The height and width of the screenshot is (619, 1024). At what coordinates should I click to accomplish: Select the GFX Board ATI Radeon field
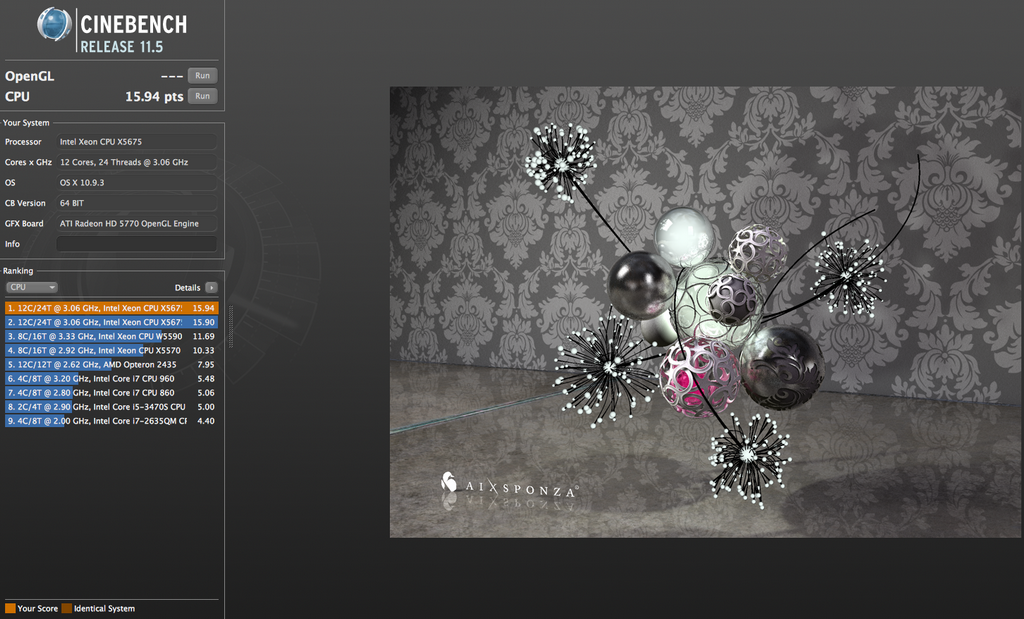(136, 223)
